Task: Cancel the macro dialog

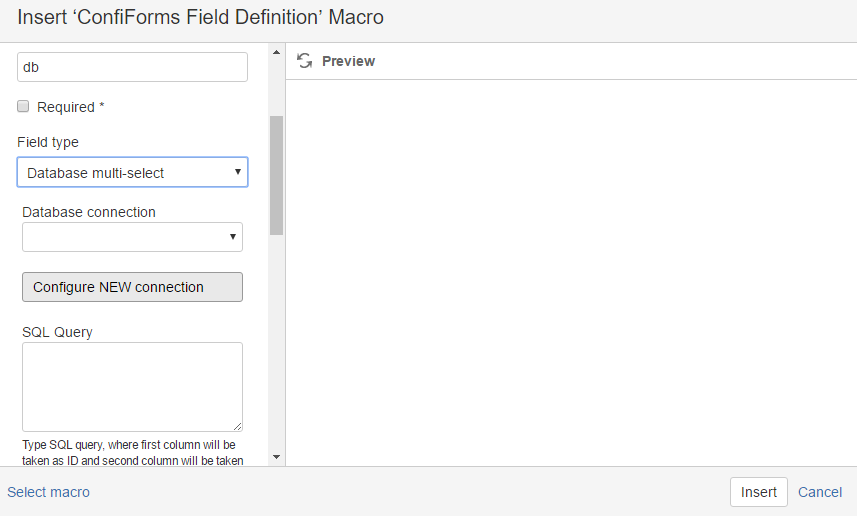Action: pyautogui.click(x=820, y=492)
